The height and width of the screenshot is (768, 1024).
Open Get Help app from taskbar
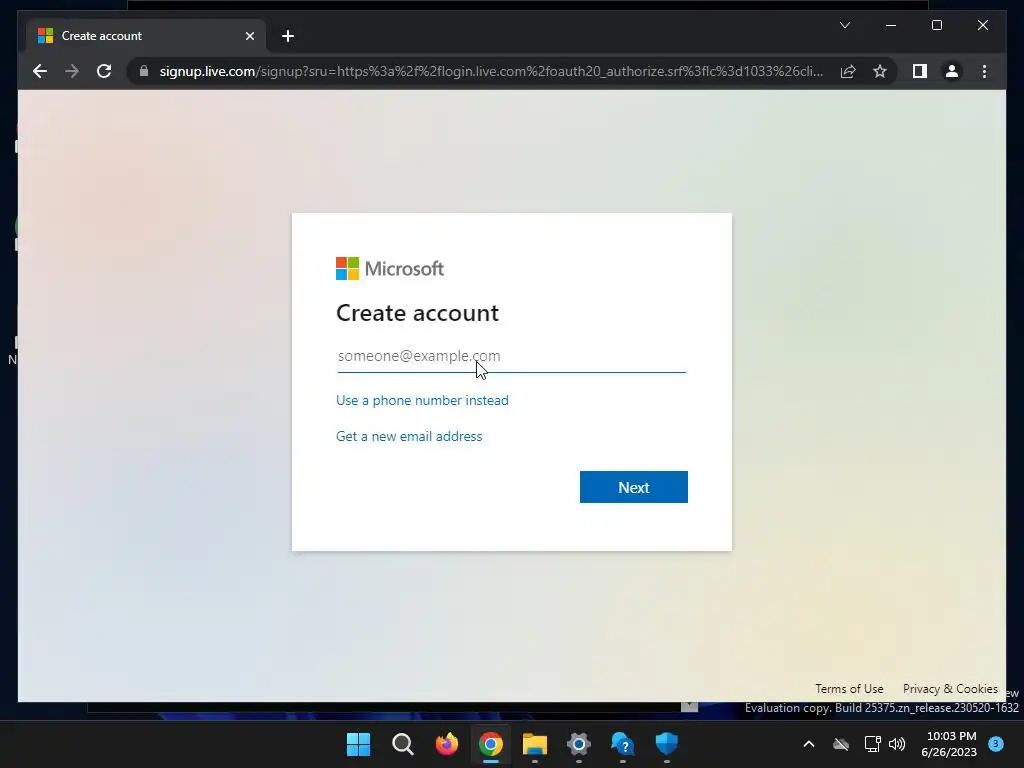tap(622, 744)
